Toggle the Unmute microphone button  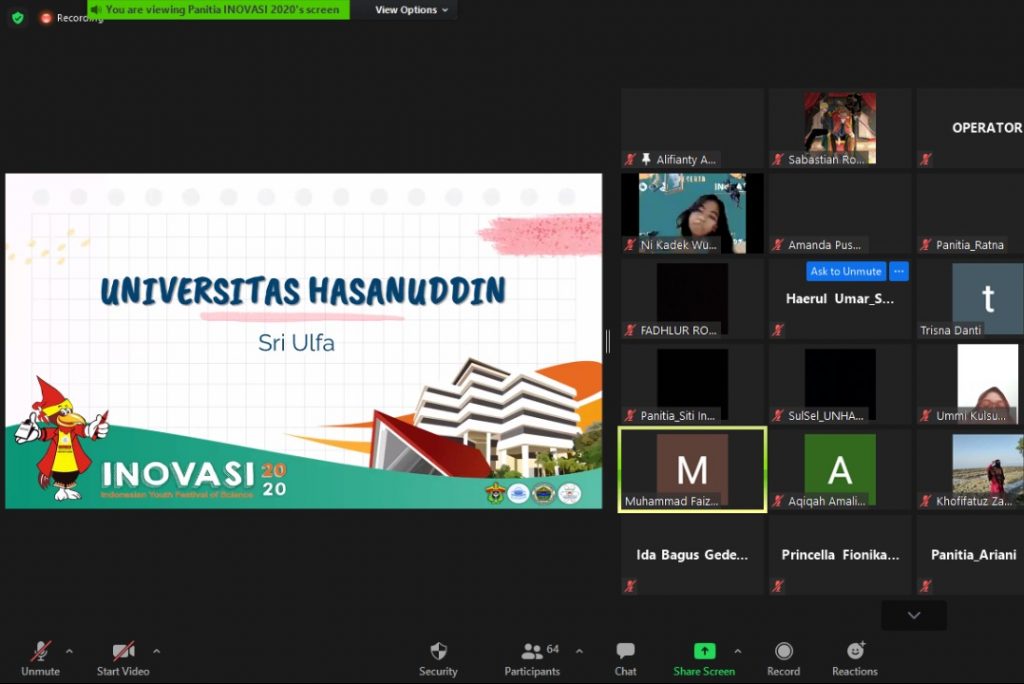click(x=40, y=652)
